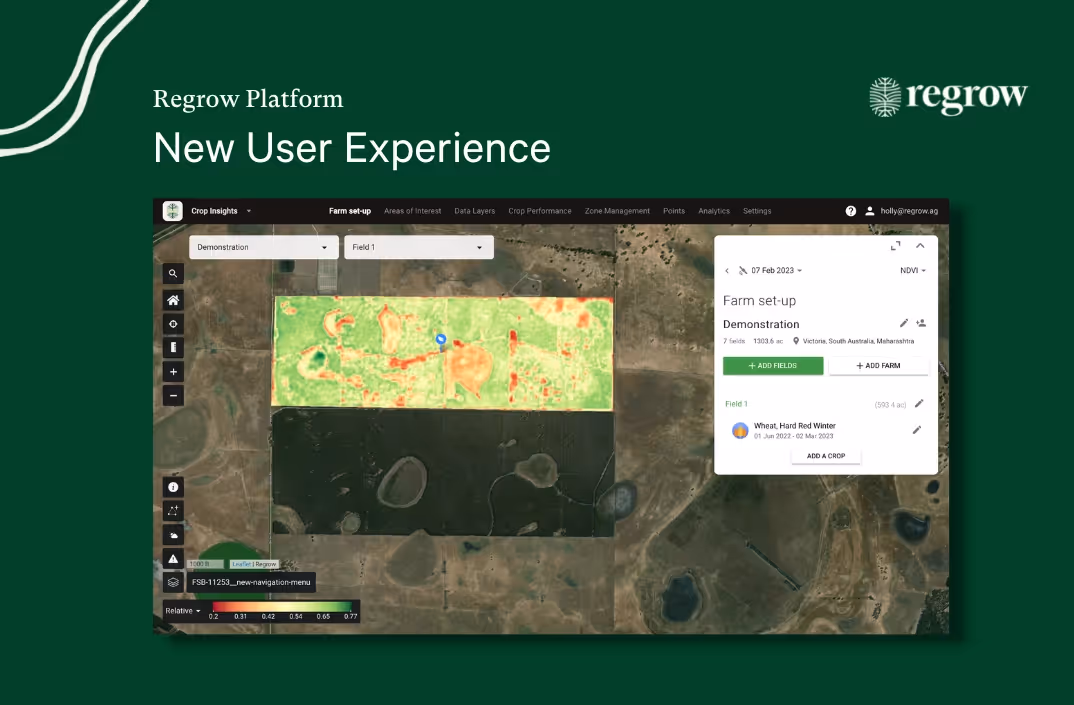Click the 7 fields count text
The width and height of the screenshot is (1074, 705).
pyautogui.click(x=734, y=341)
